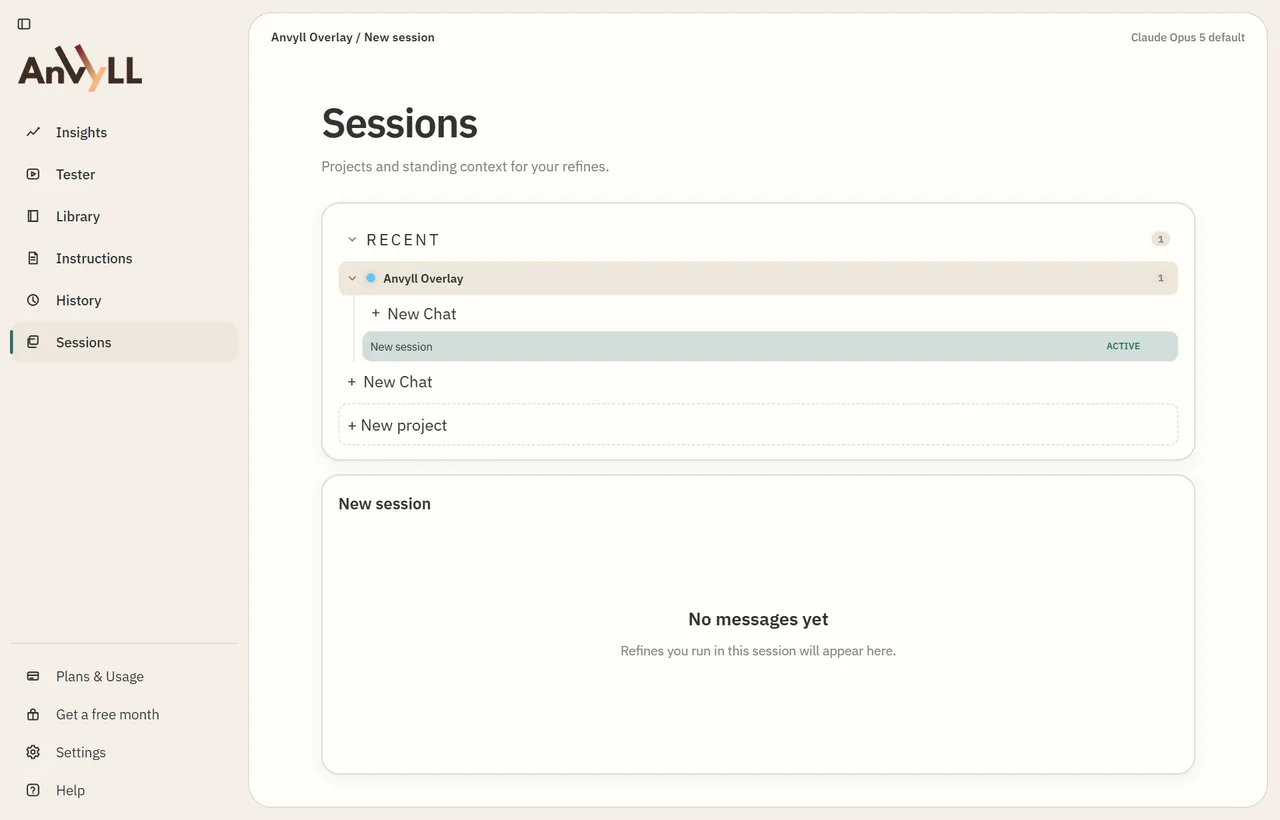Collapse the RECENT section chevron

click(x=352, y=240)
